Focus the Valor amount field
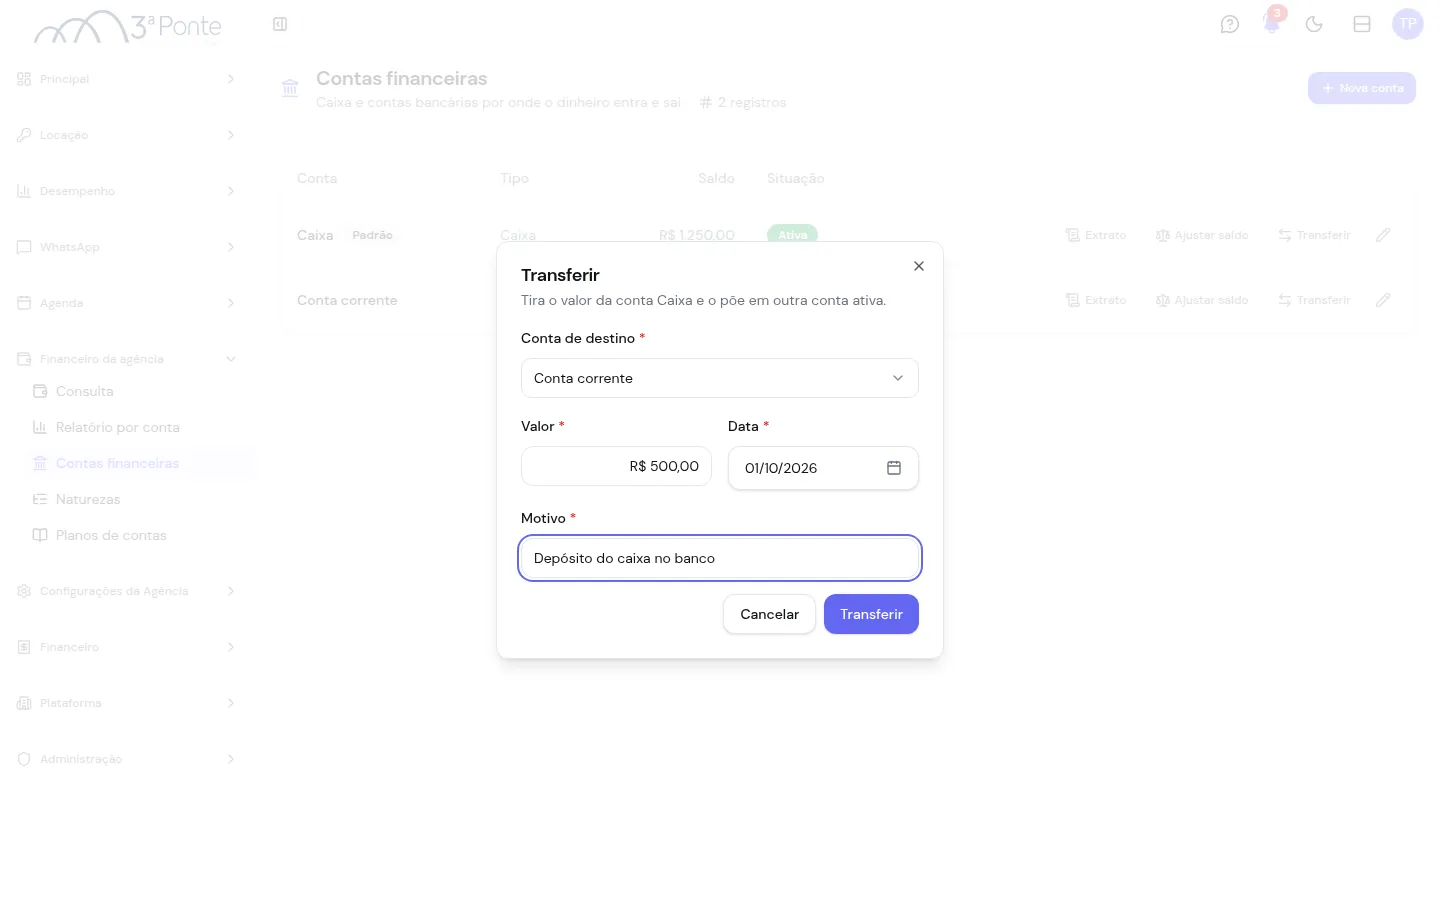This screenshot has height=900, width=1440. pyautogui.click(x=616, y=466)
